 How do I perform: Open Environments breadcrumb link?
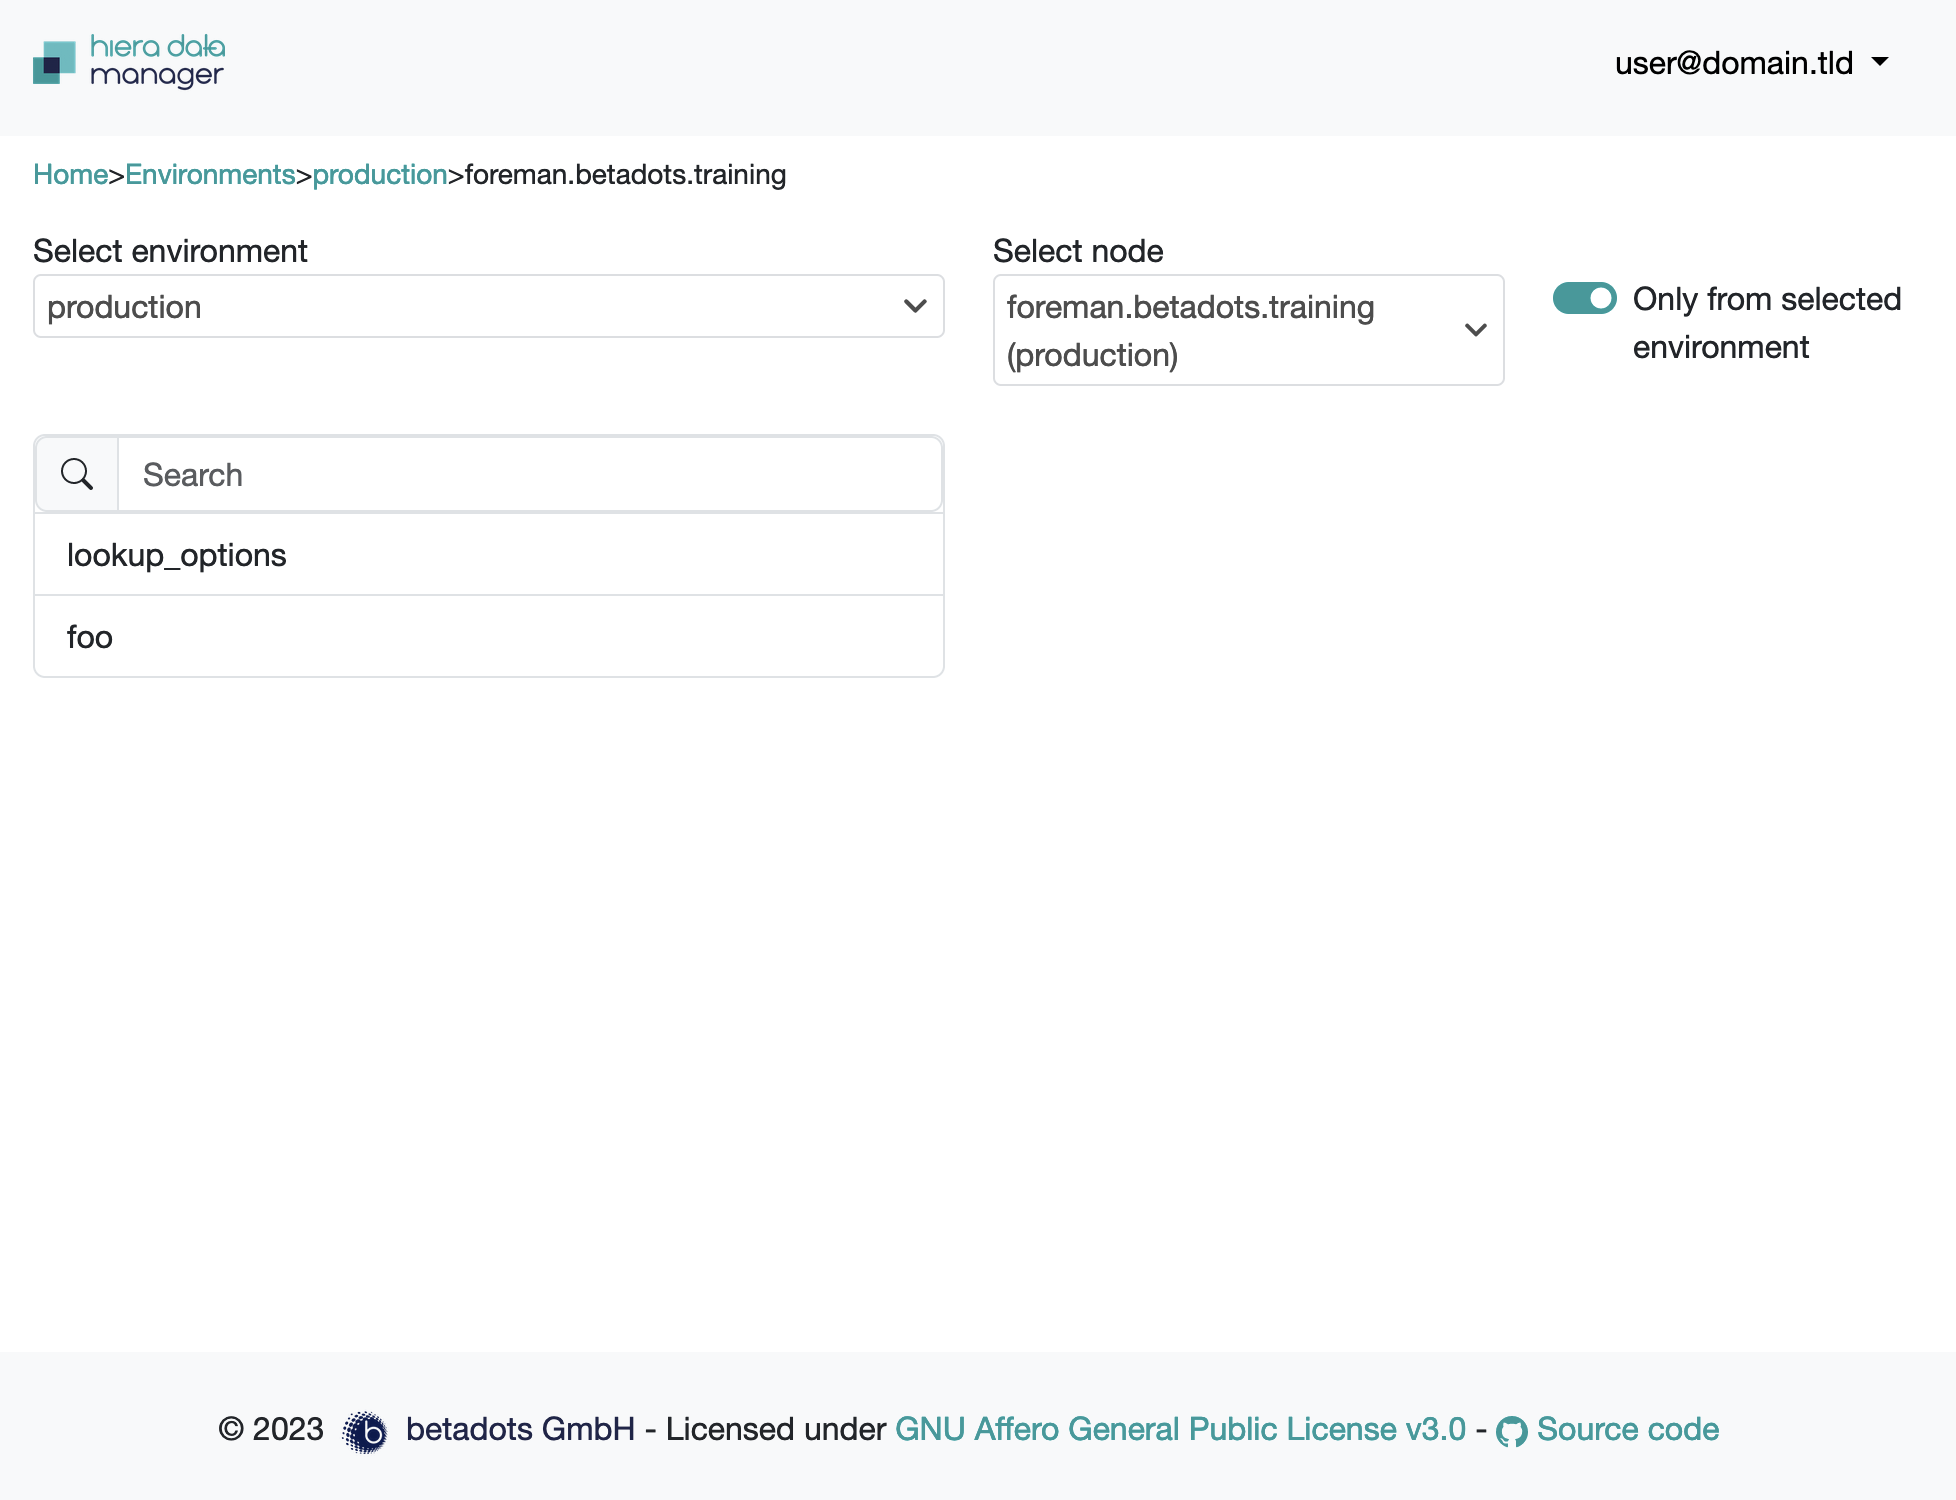click(210, 174)
